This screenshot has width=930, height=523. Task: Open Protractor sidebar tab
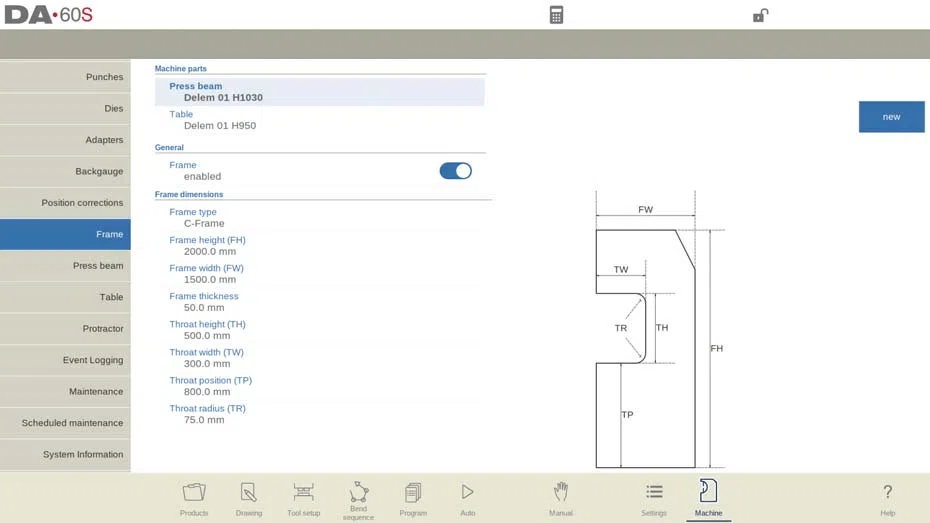pos(65,329)
